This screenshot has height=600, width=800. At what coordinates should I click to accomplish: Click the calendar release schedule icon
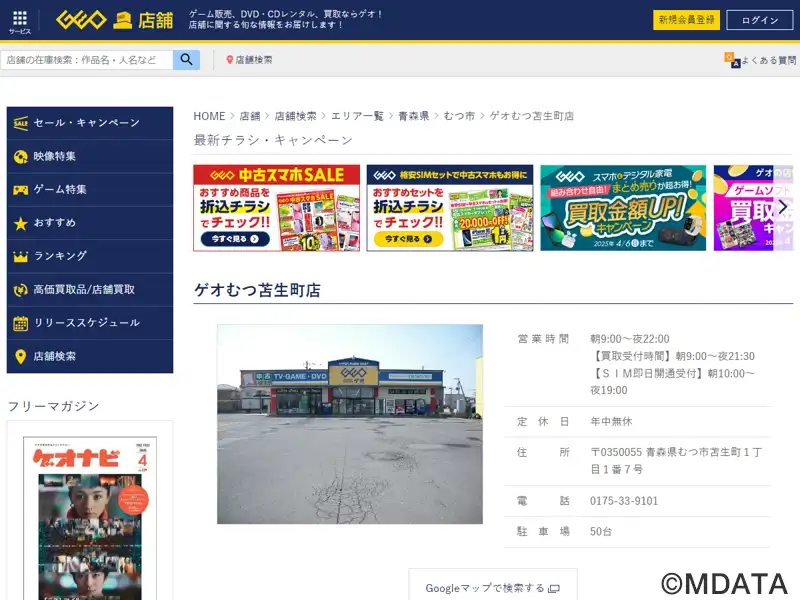point(20,323)
